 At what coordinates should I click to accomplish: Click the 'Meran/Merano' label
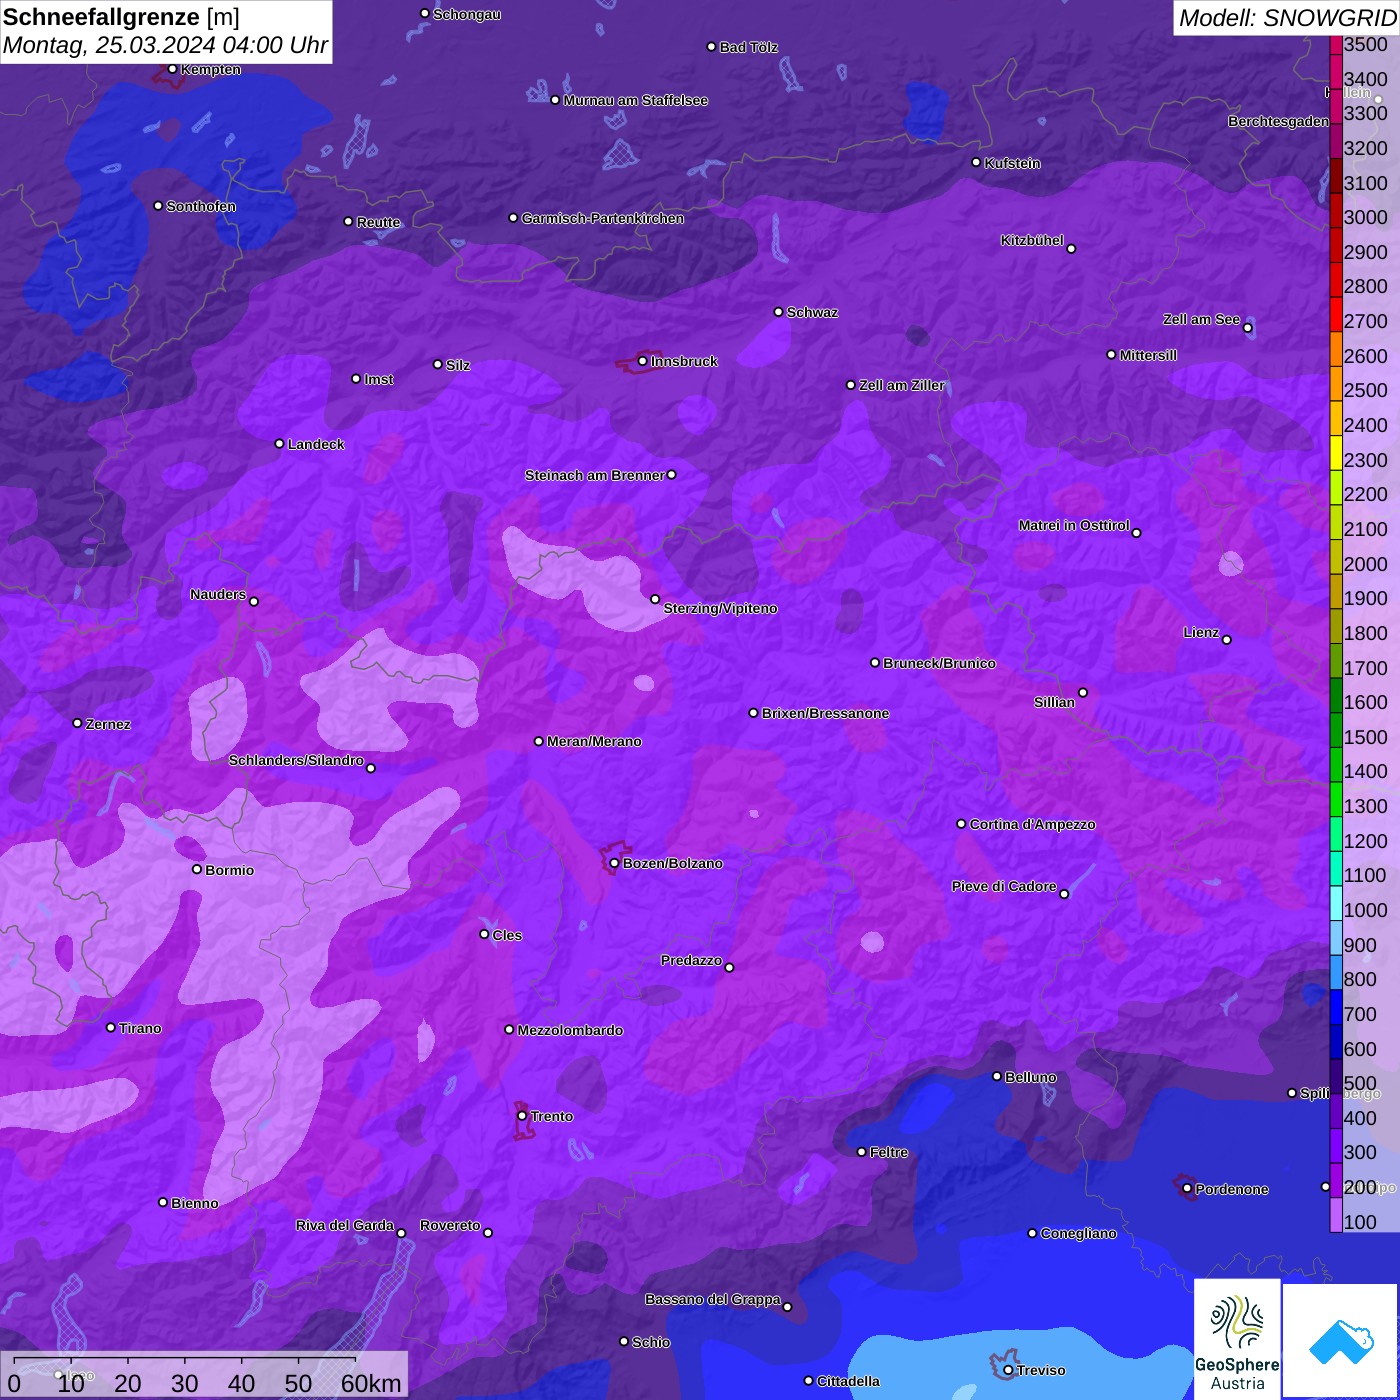point(595,742)
